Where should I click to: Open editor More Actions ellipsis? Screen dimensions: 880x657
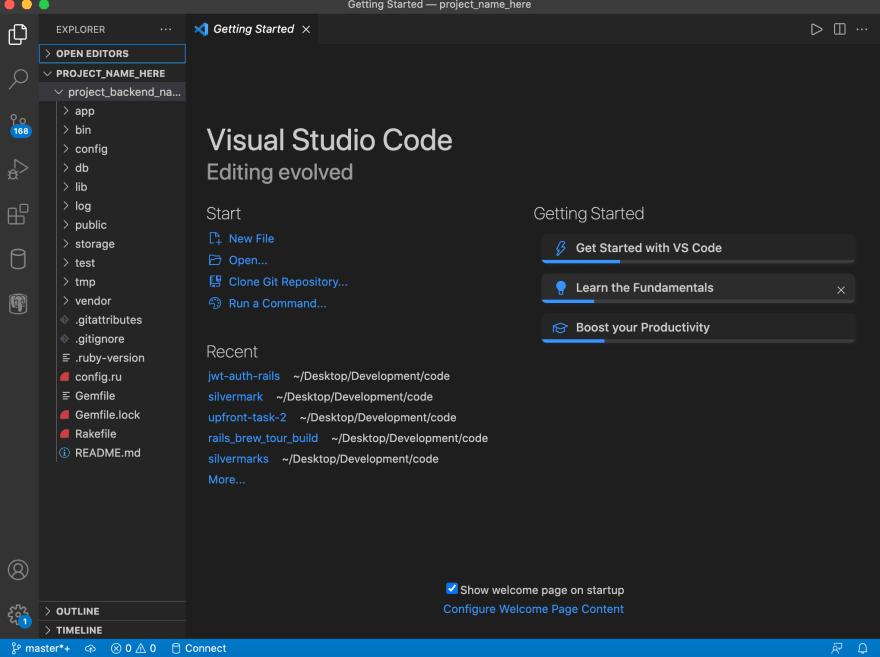pyautogui.click(x=862, y=29)
